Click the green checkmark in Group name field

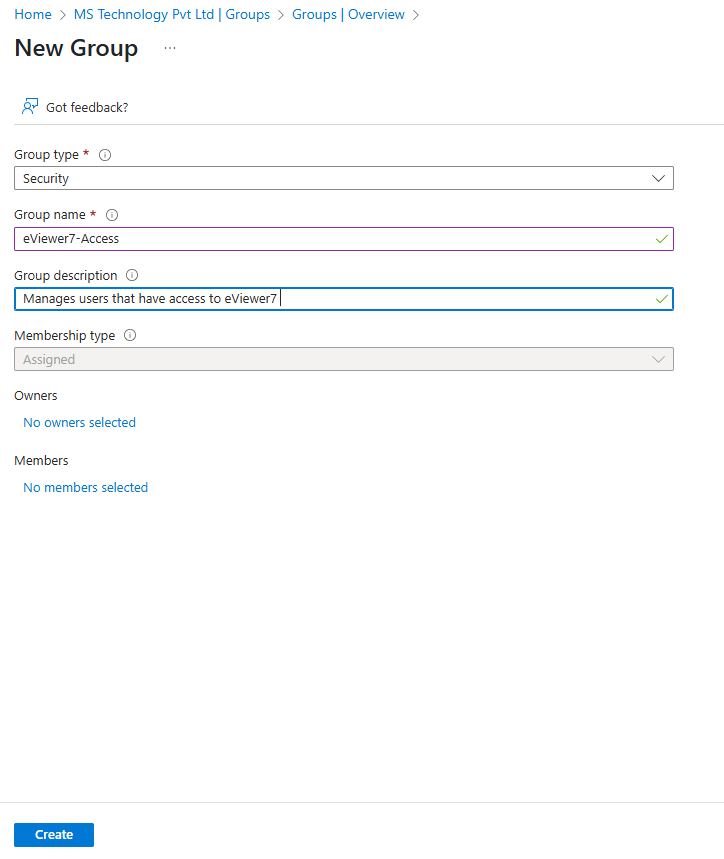click(660, 238)
